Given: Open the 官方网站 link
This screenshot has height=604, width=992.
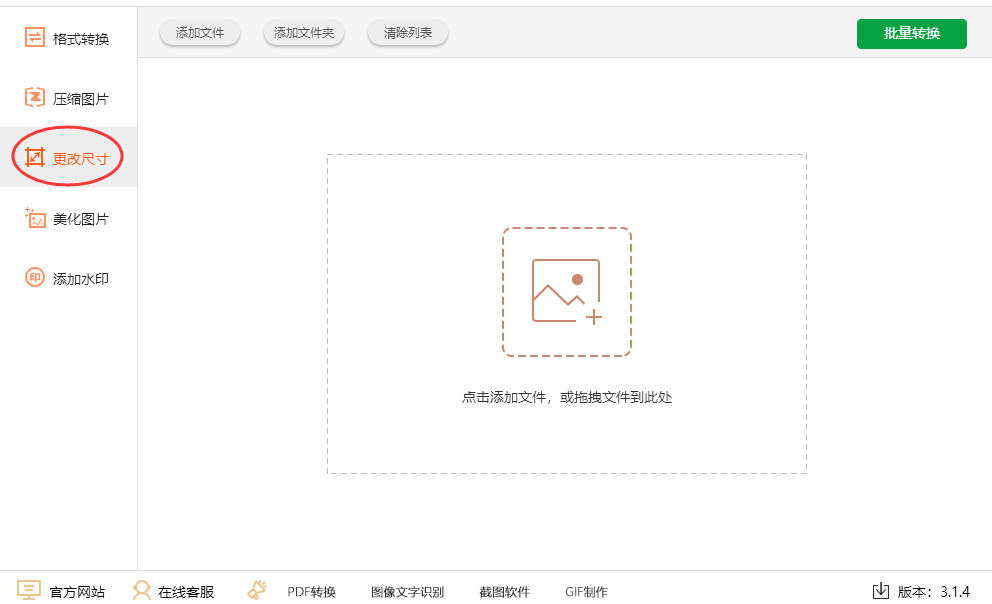Looking at the screenshot, I should pyautogui.click(x=77, y=592).
